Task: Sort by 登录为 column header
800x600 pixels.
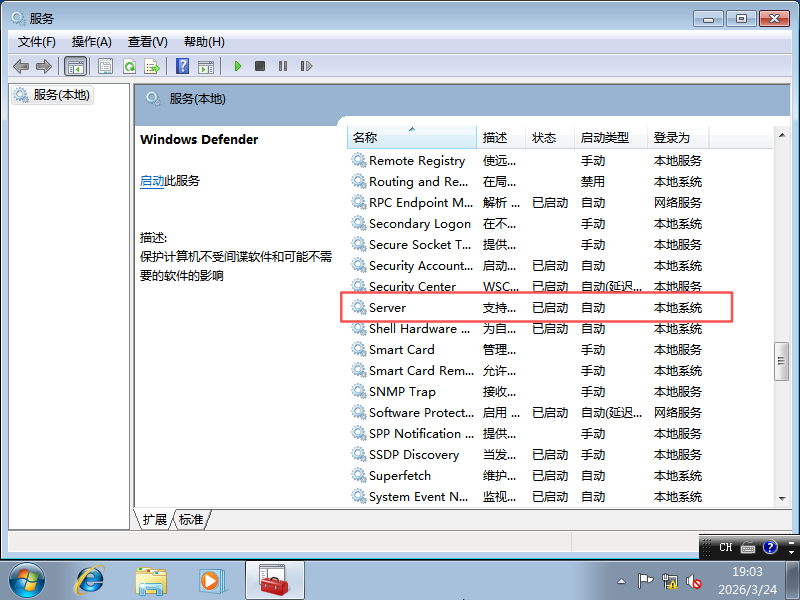Action: click(678, 138)
